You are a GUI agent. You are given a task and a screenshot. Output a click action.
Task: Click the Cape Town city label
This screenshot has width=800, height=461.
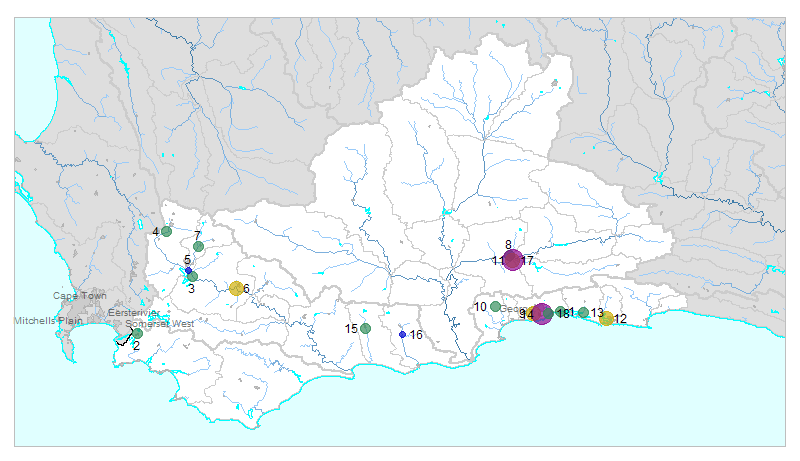[80, 296]
